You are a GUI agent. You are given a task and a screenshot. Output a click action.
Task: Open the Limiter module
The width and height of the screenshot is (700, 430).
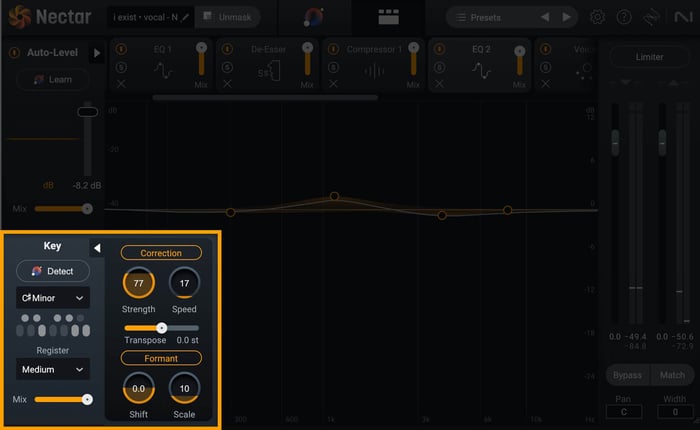(x=649, y=57)
